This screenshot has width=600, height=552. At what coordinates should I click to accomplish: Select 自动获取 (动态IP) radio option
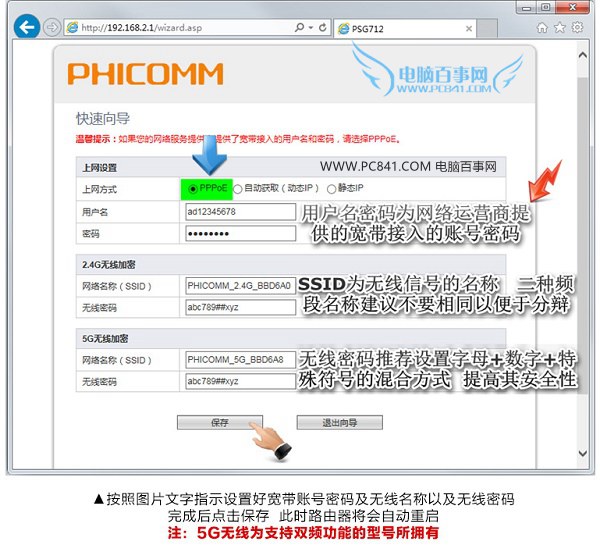[238, 188]
